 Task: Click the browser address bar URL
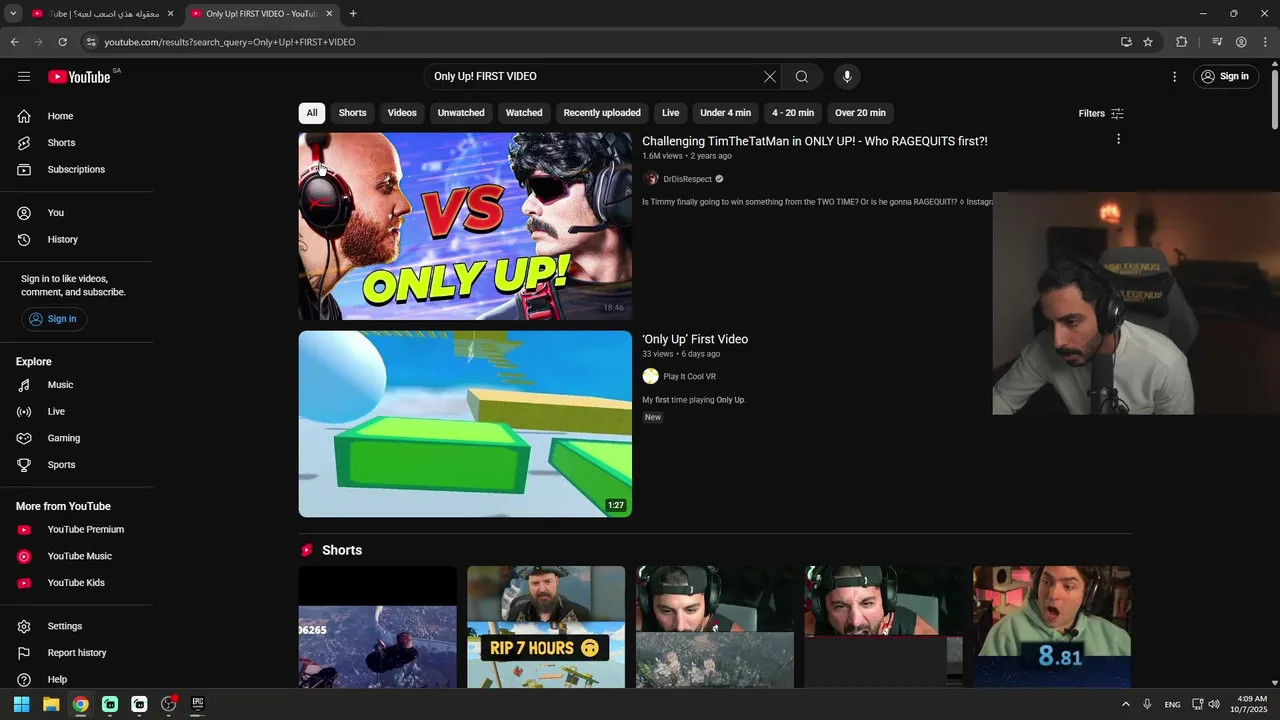click(230, 42)
